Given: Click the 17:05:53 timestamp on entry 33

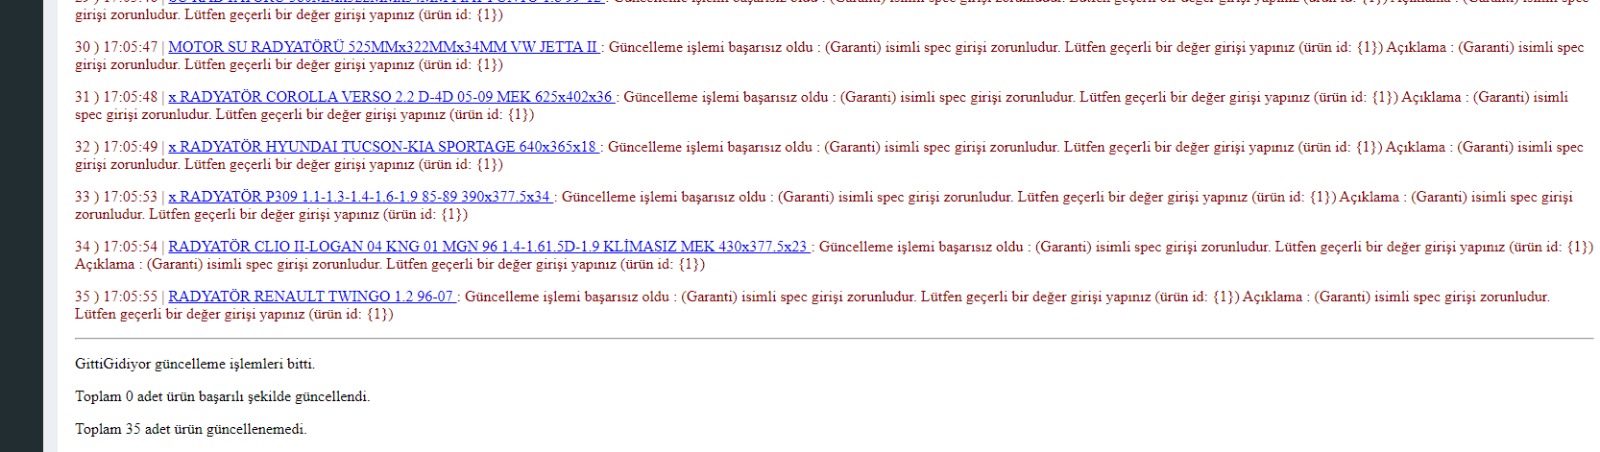Looking at the screenshot, I should click(130, 197).
